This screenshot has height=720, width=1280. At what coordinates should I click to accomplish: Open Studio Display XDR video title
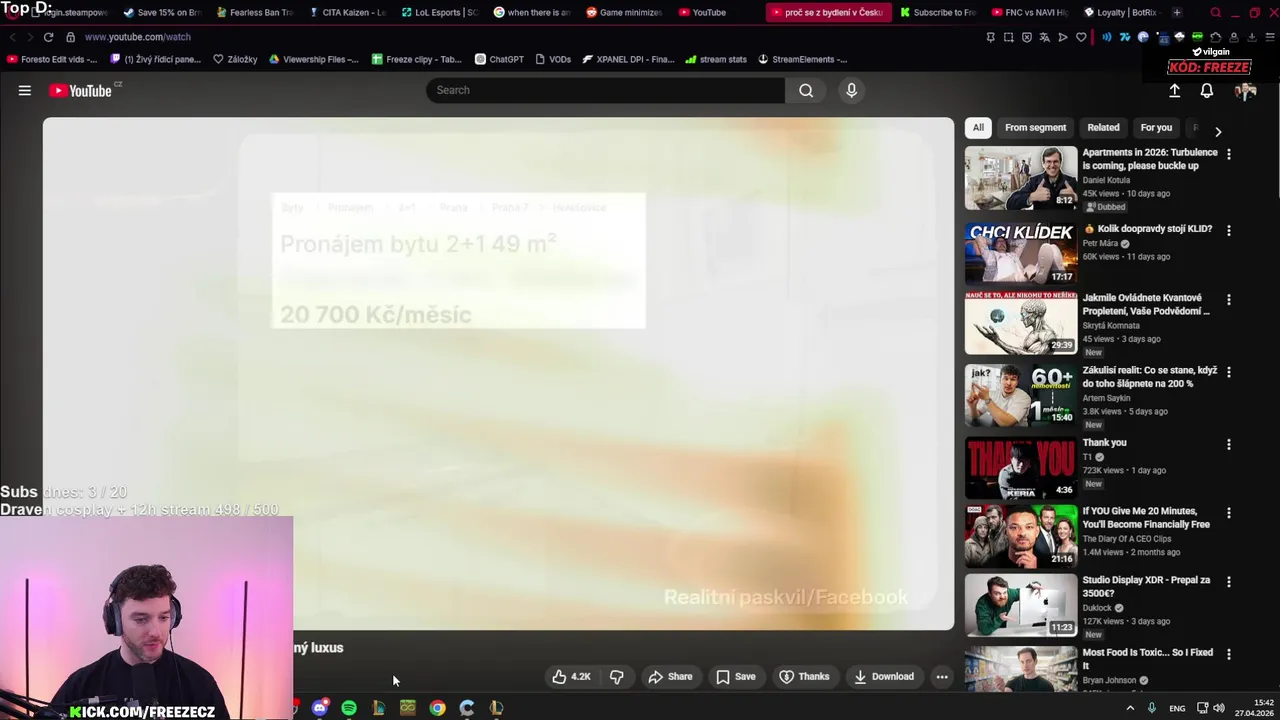[x=1146, y=586]
